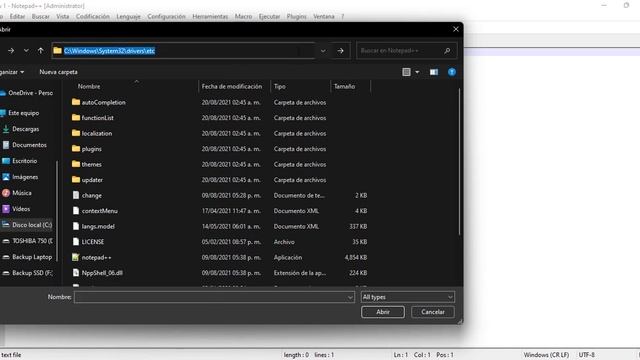Open the Lenguaje menu
The width and height of the screenshot is (640, 360).
(128, 16)
